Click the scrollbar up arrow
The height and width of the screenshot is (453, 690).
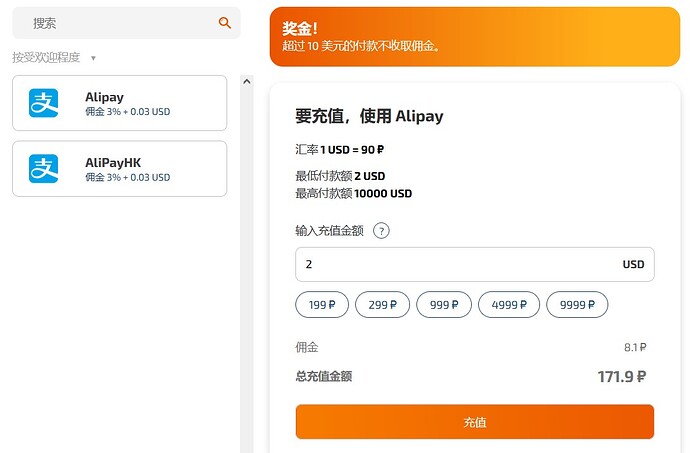coord(247,81)
